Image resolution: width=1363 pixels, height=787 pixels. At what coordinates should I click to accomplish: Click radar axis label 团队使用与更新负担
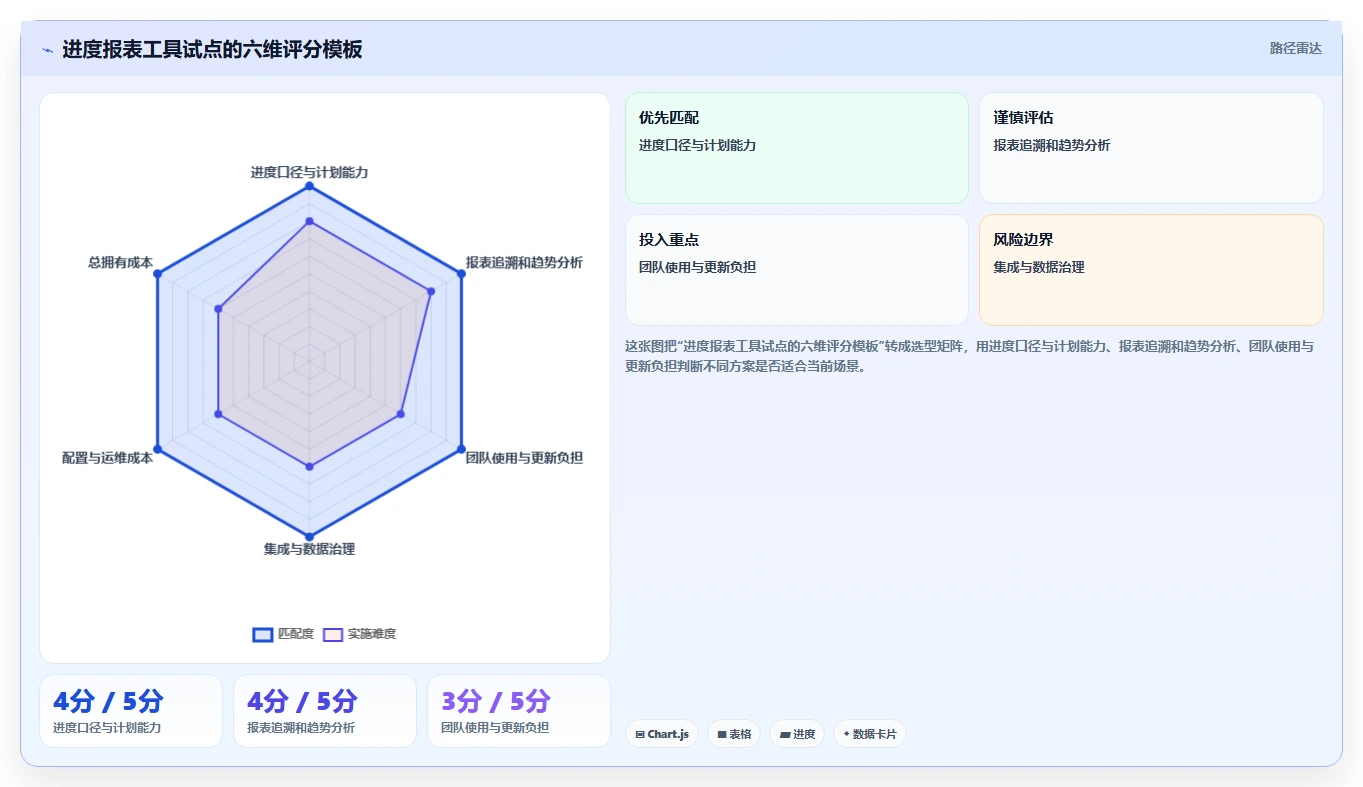point(524,458)
